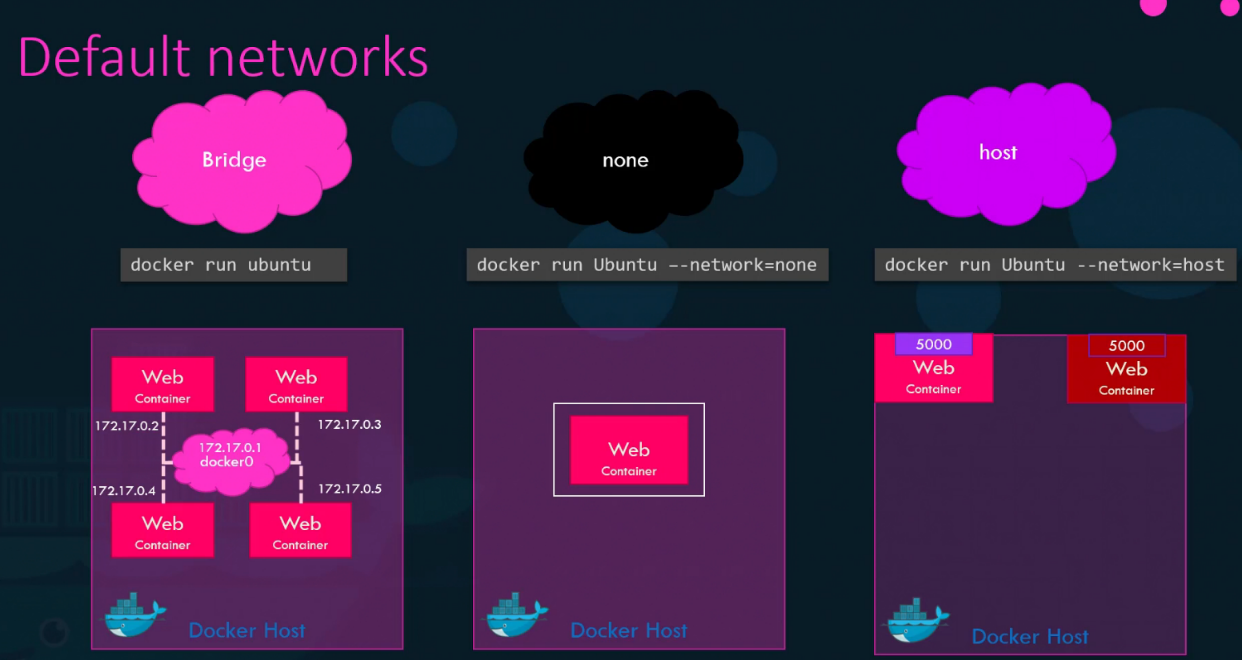This screenshot has height=660, width=1242.
Task: Select the docker run ubuntu command box
Action: [233, 264]
